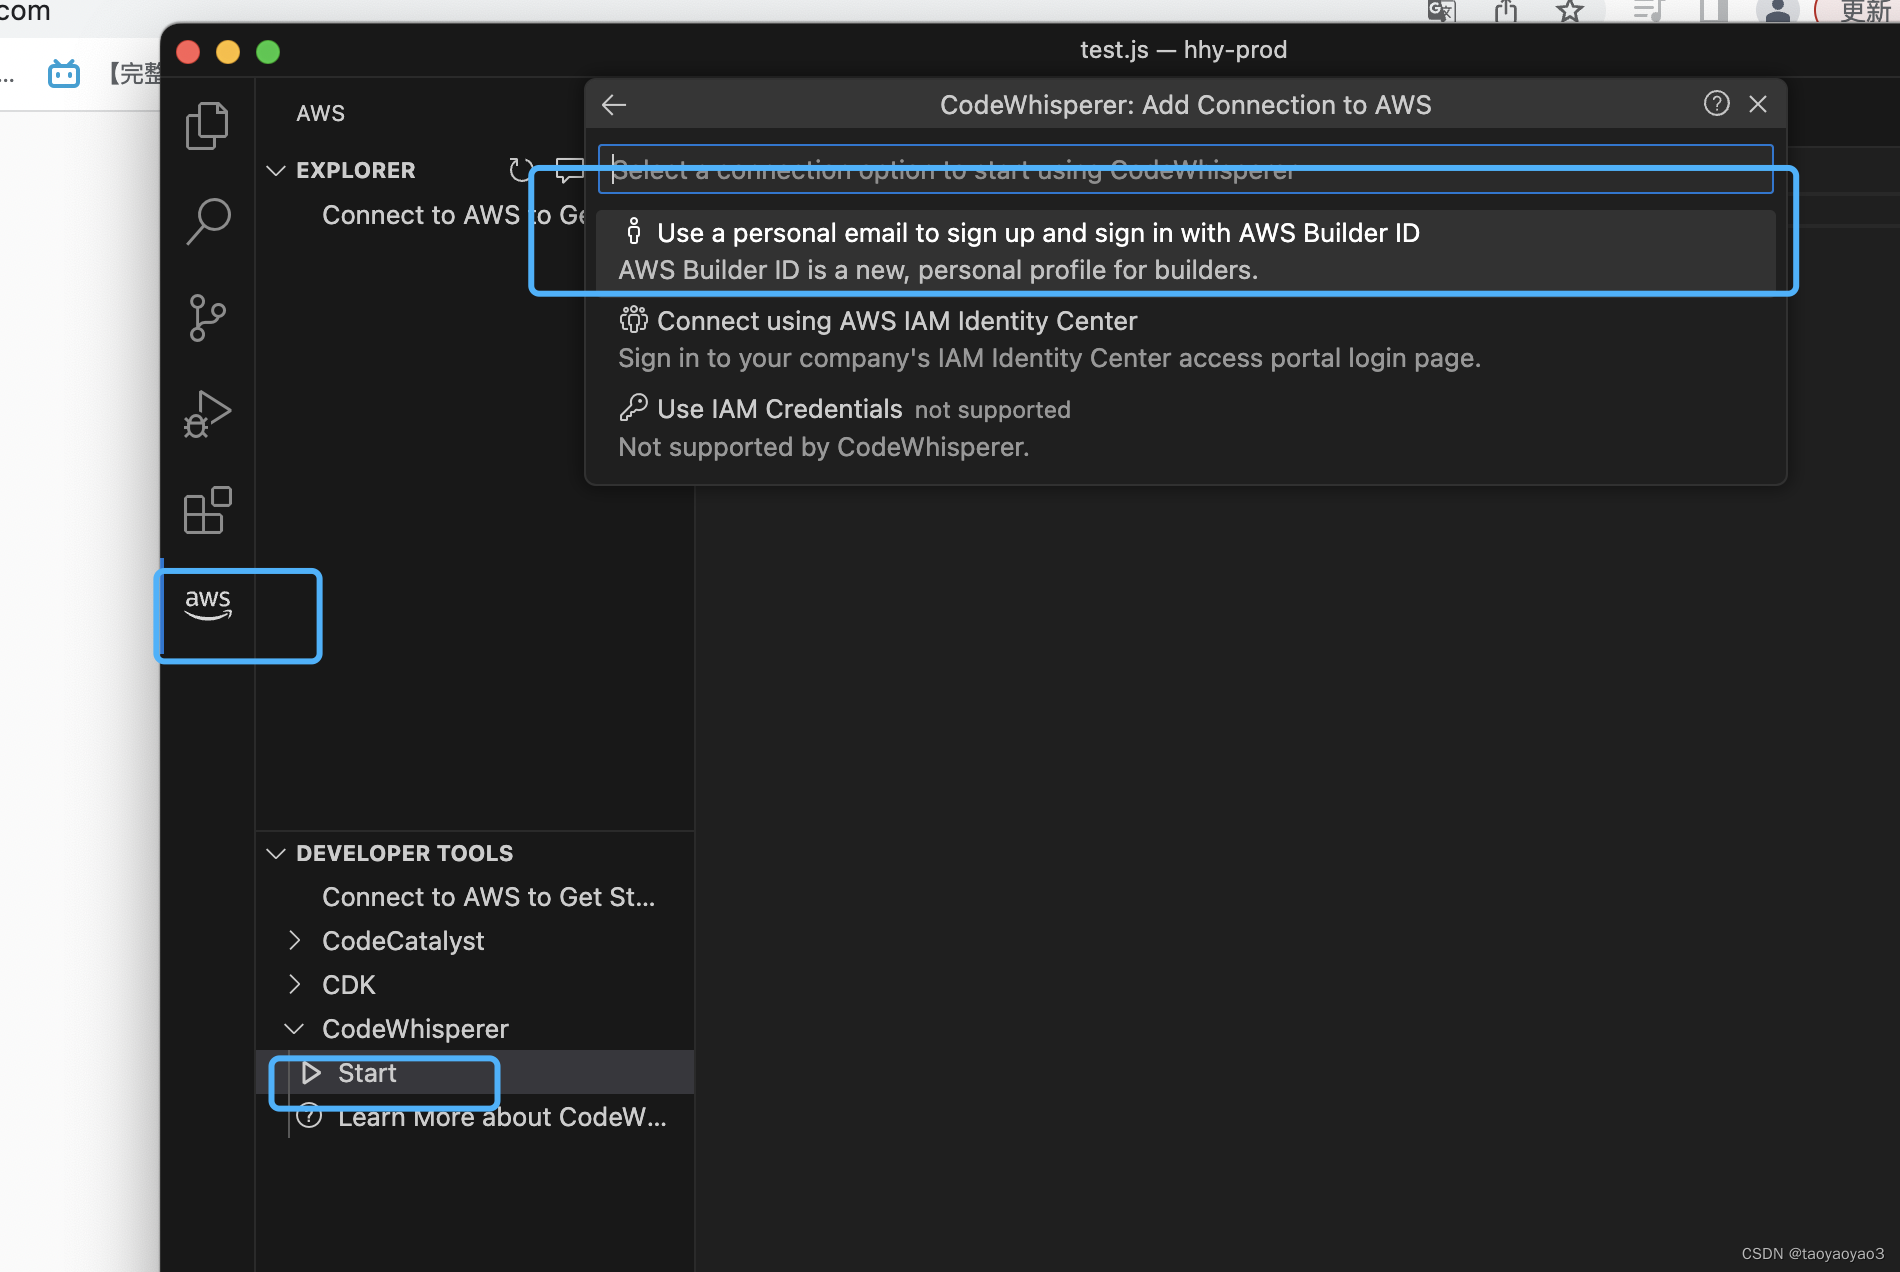Click the AWS panel title text

point(320,113)
